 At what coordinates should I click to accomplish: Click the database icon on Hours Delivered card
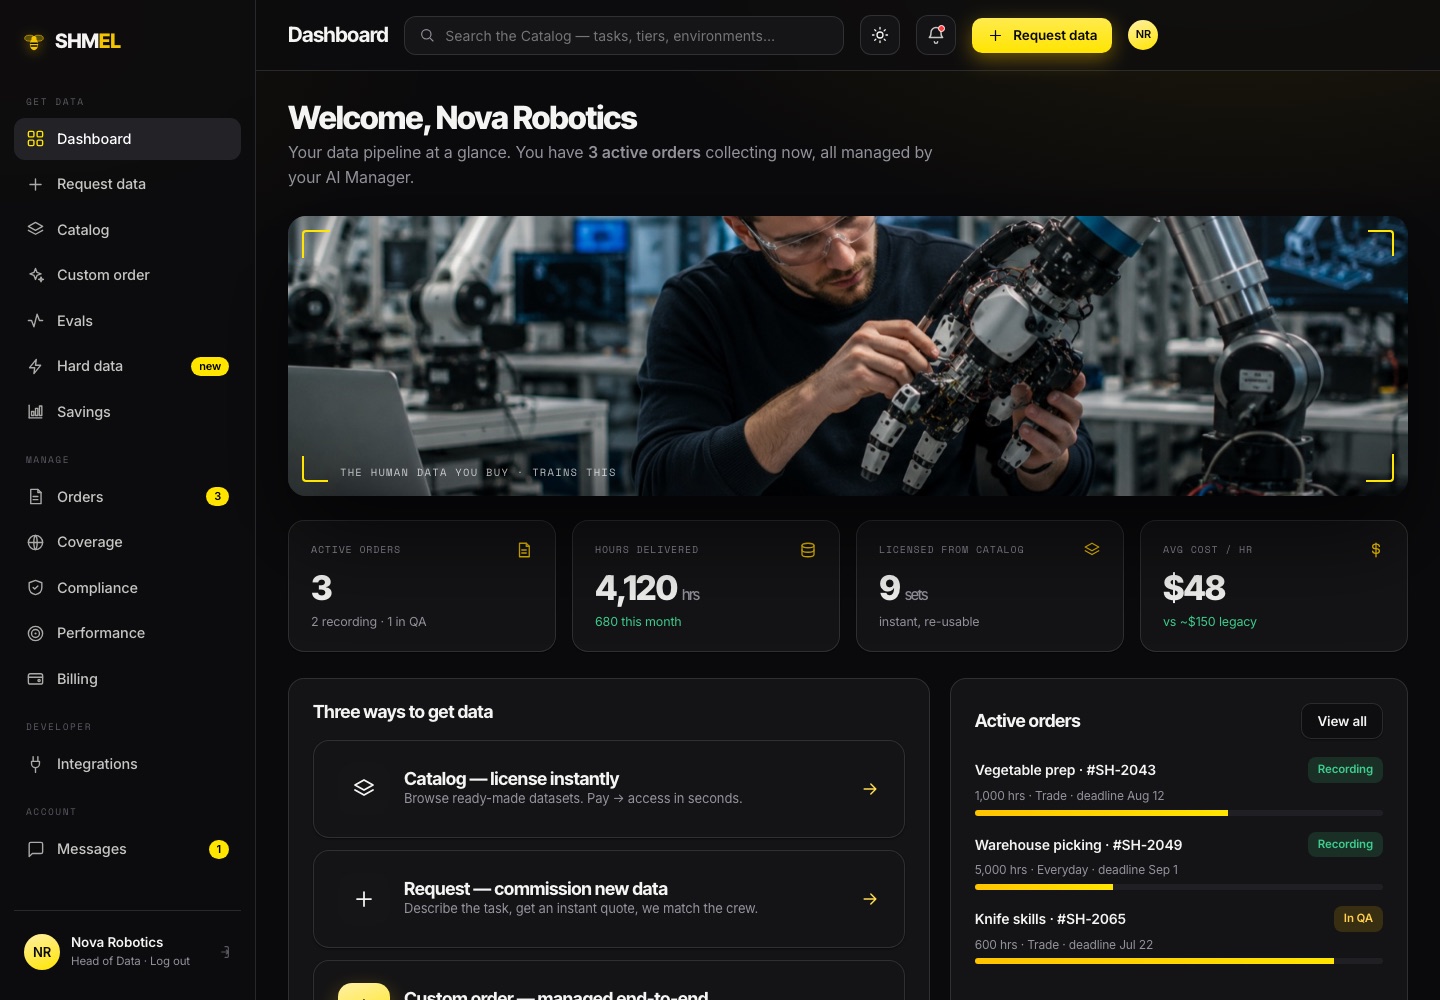pos(808,550)
